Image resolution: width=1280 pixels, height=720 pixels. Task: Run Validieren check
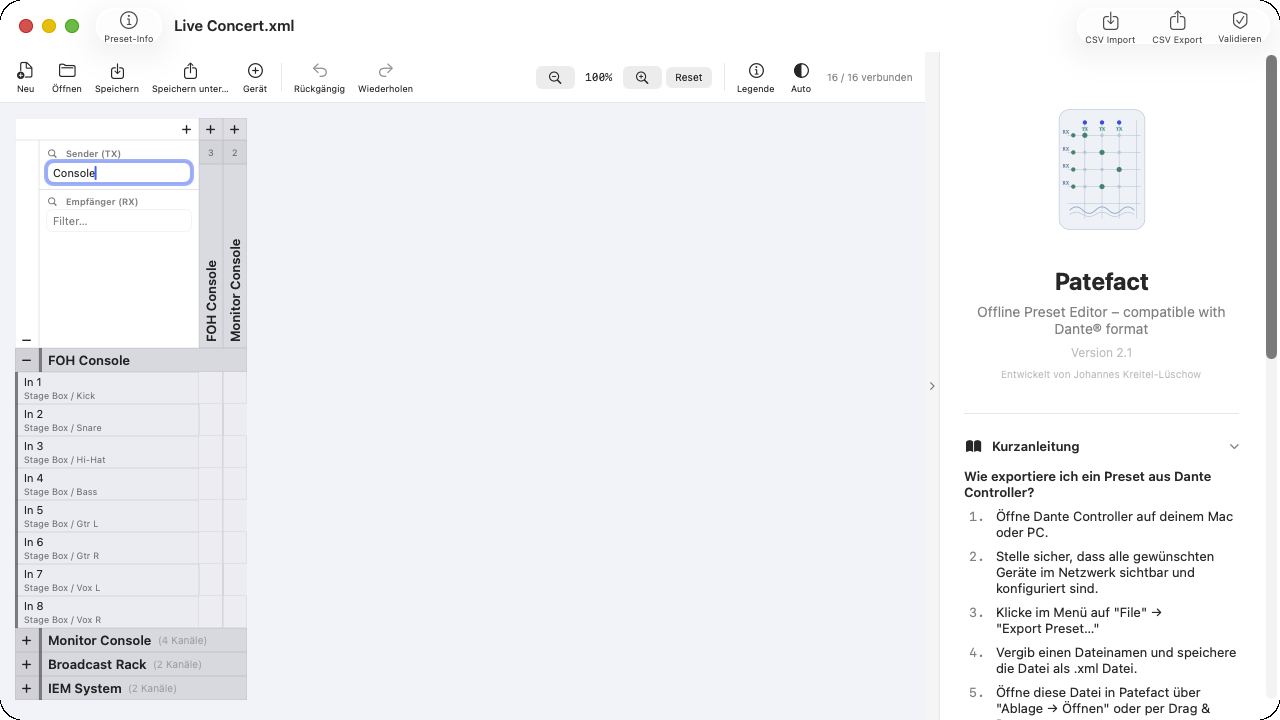pyautogui.click(x=1240, y=27)
